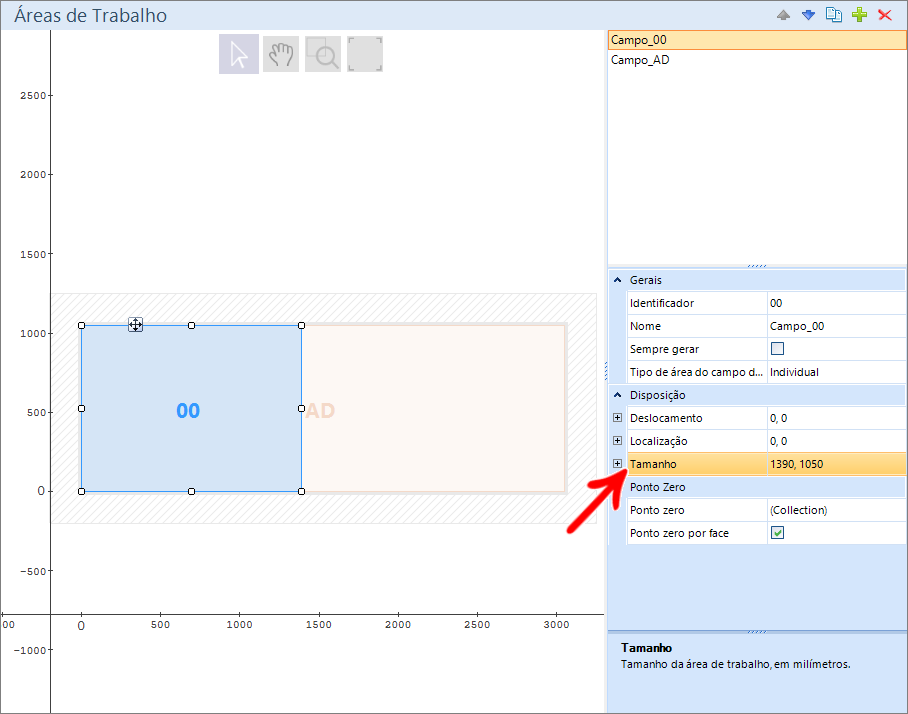Image resolution: width=908 pixels, height=714 pixels.
Task: Move work area up with gray arrow
Action: coord(783,15)
